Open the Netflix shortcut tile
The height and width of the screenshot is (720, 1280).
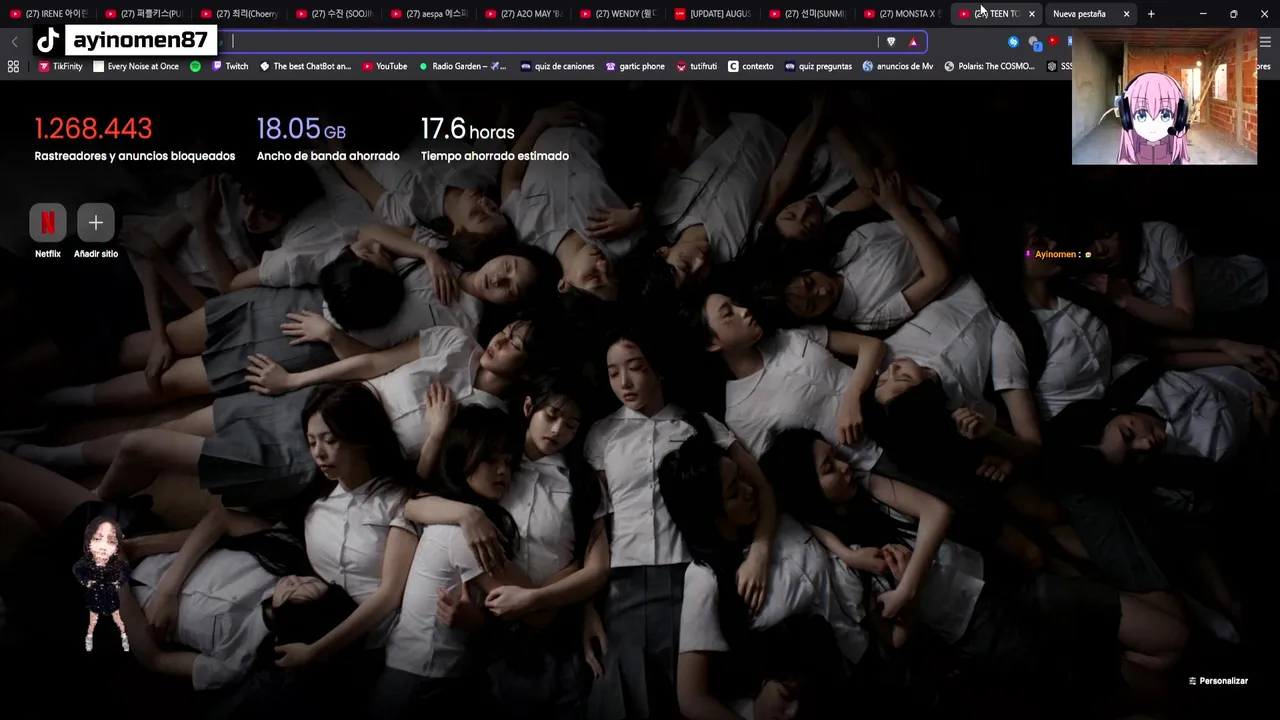(48, 223)
